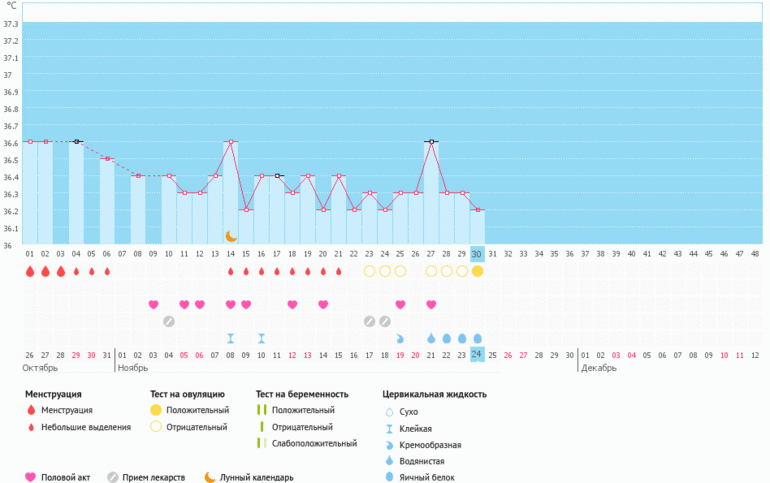Click the medication icon on day 24
Image resolution: width=770 pixels, height=483 pixels.
click(x=385, y=321)
